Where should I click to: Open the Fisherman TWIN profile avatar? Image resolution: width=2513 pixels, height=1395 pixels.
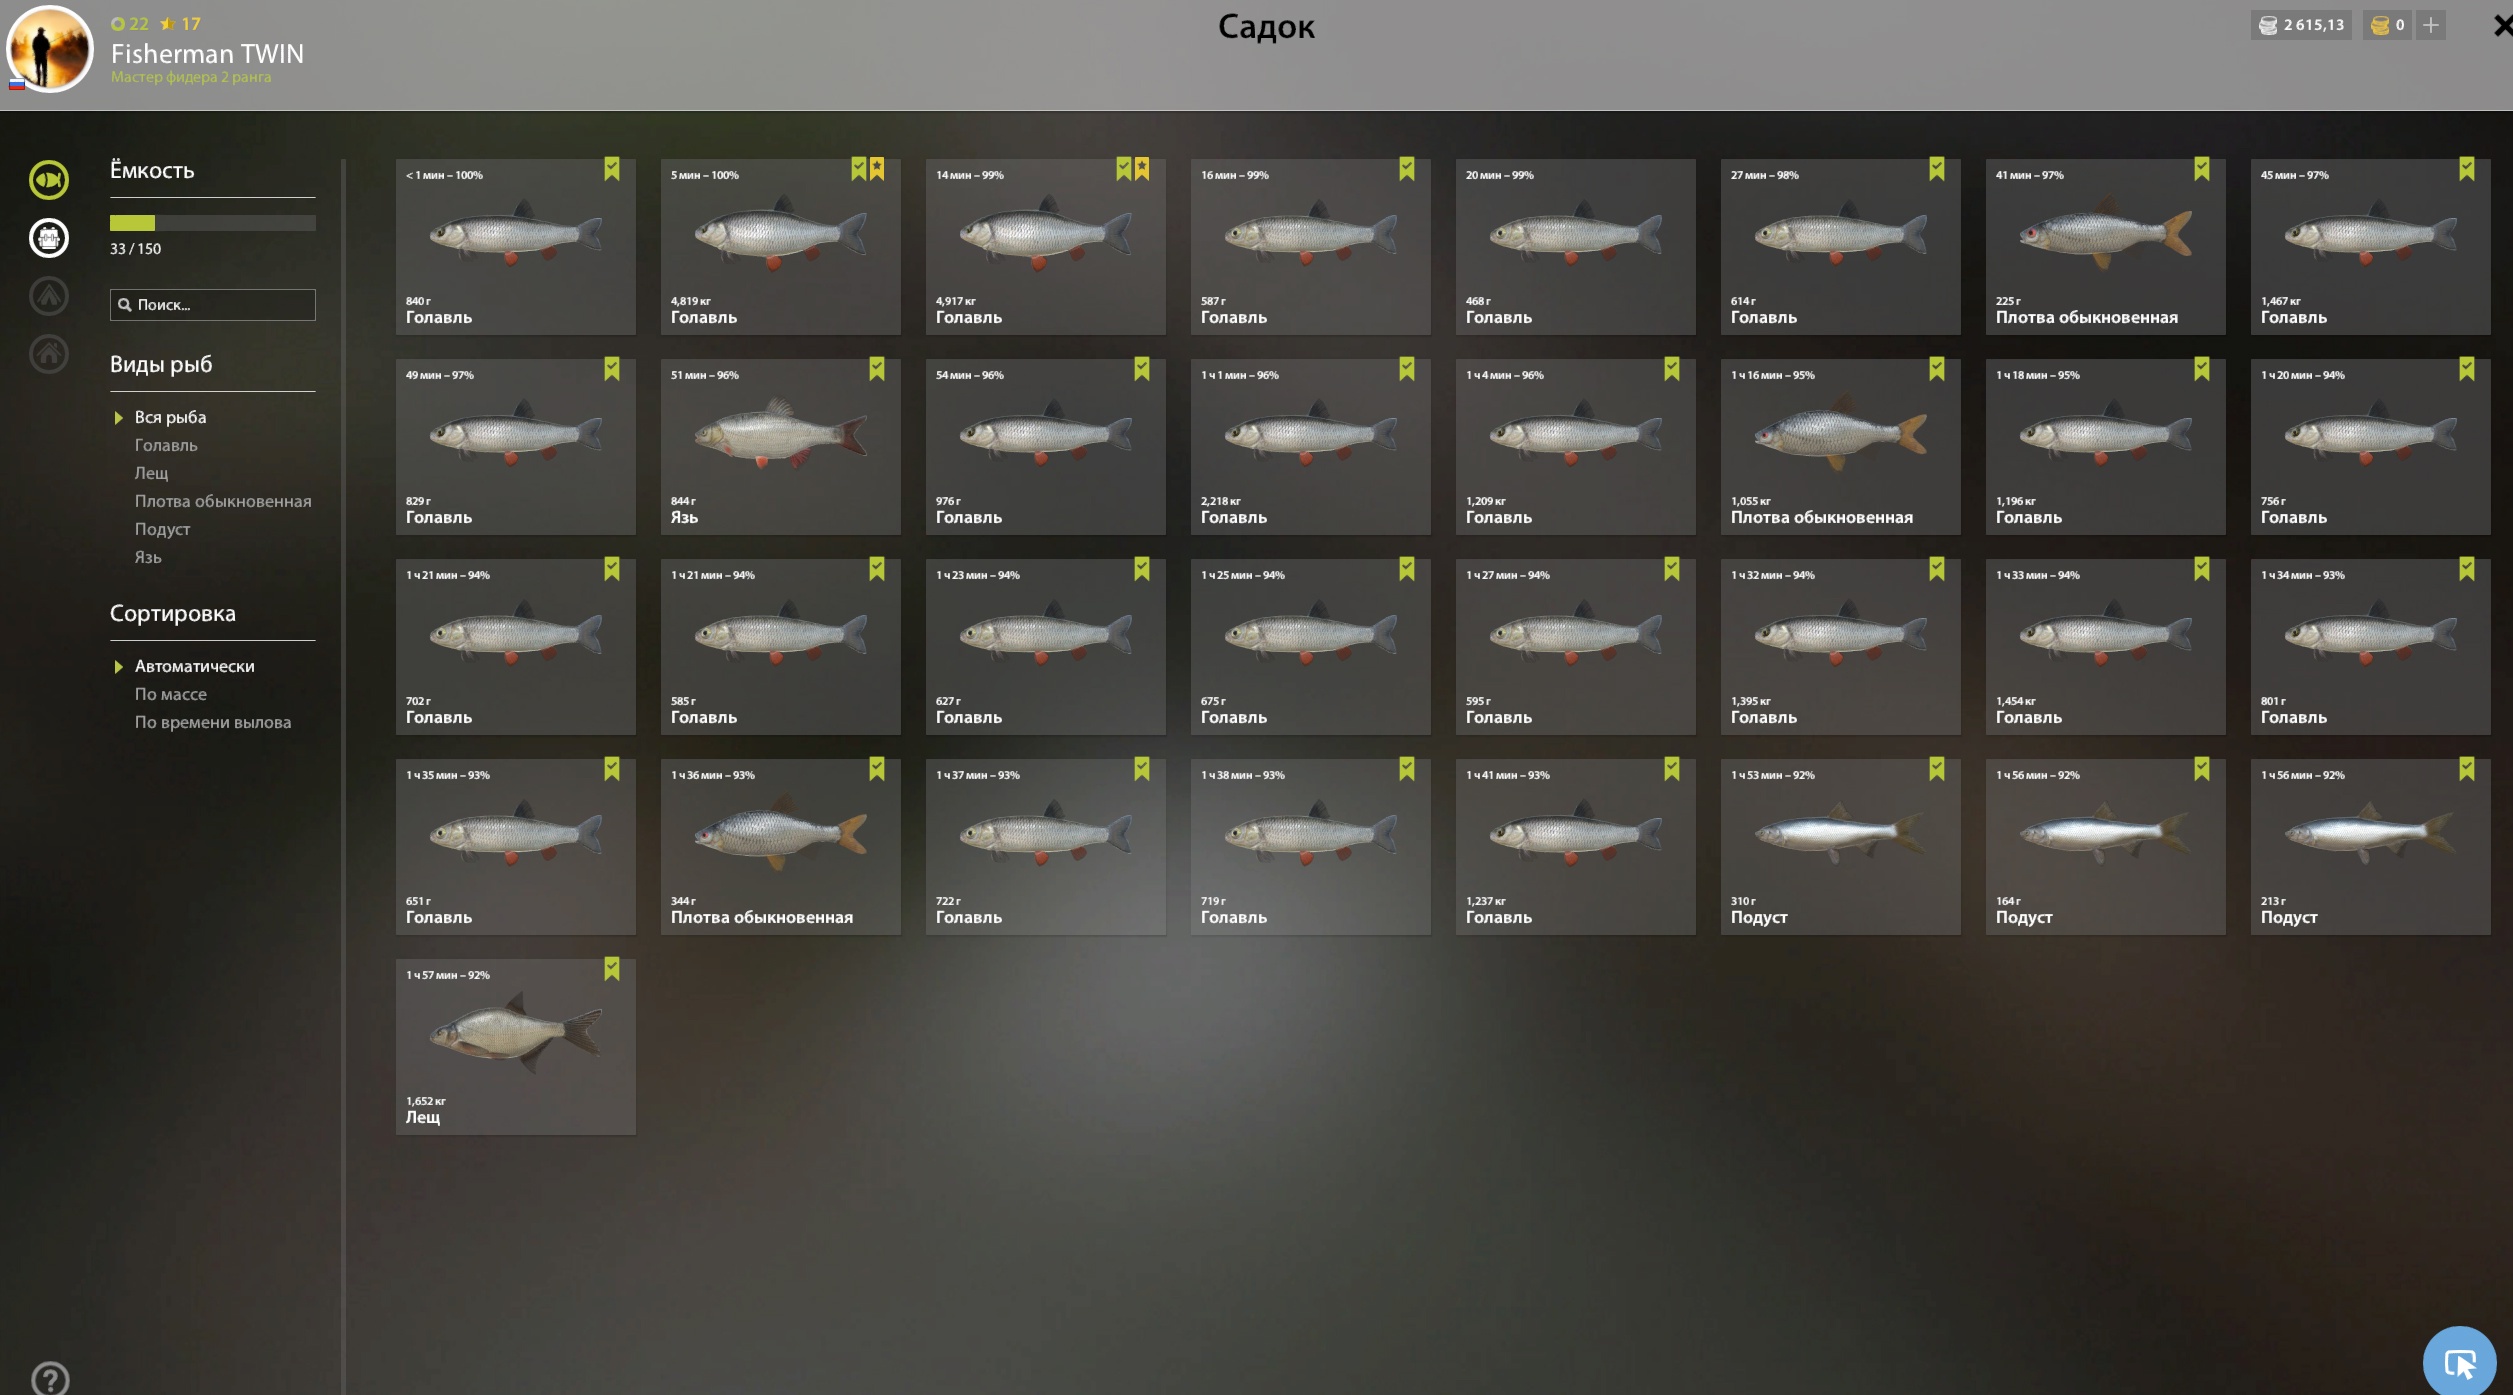point(49,50)
